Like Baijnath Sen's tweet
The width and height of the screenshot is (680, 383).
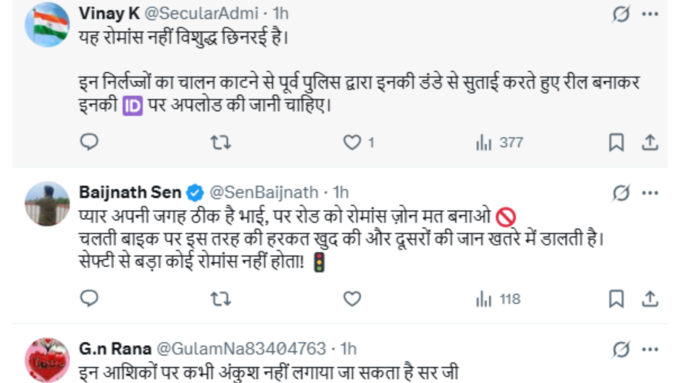click(x=352, y=299)
